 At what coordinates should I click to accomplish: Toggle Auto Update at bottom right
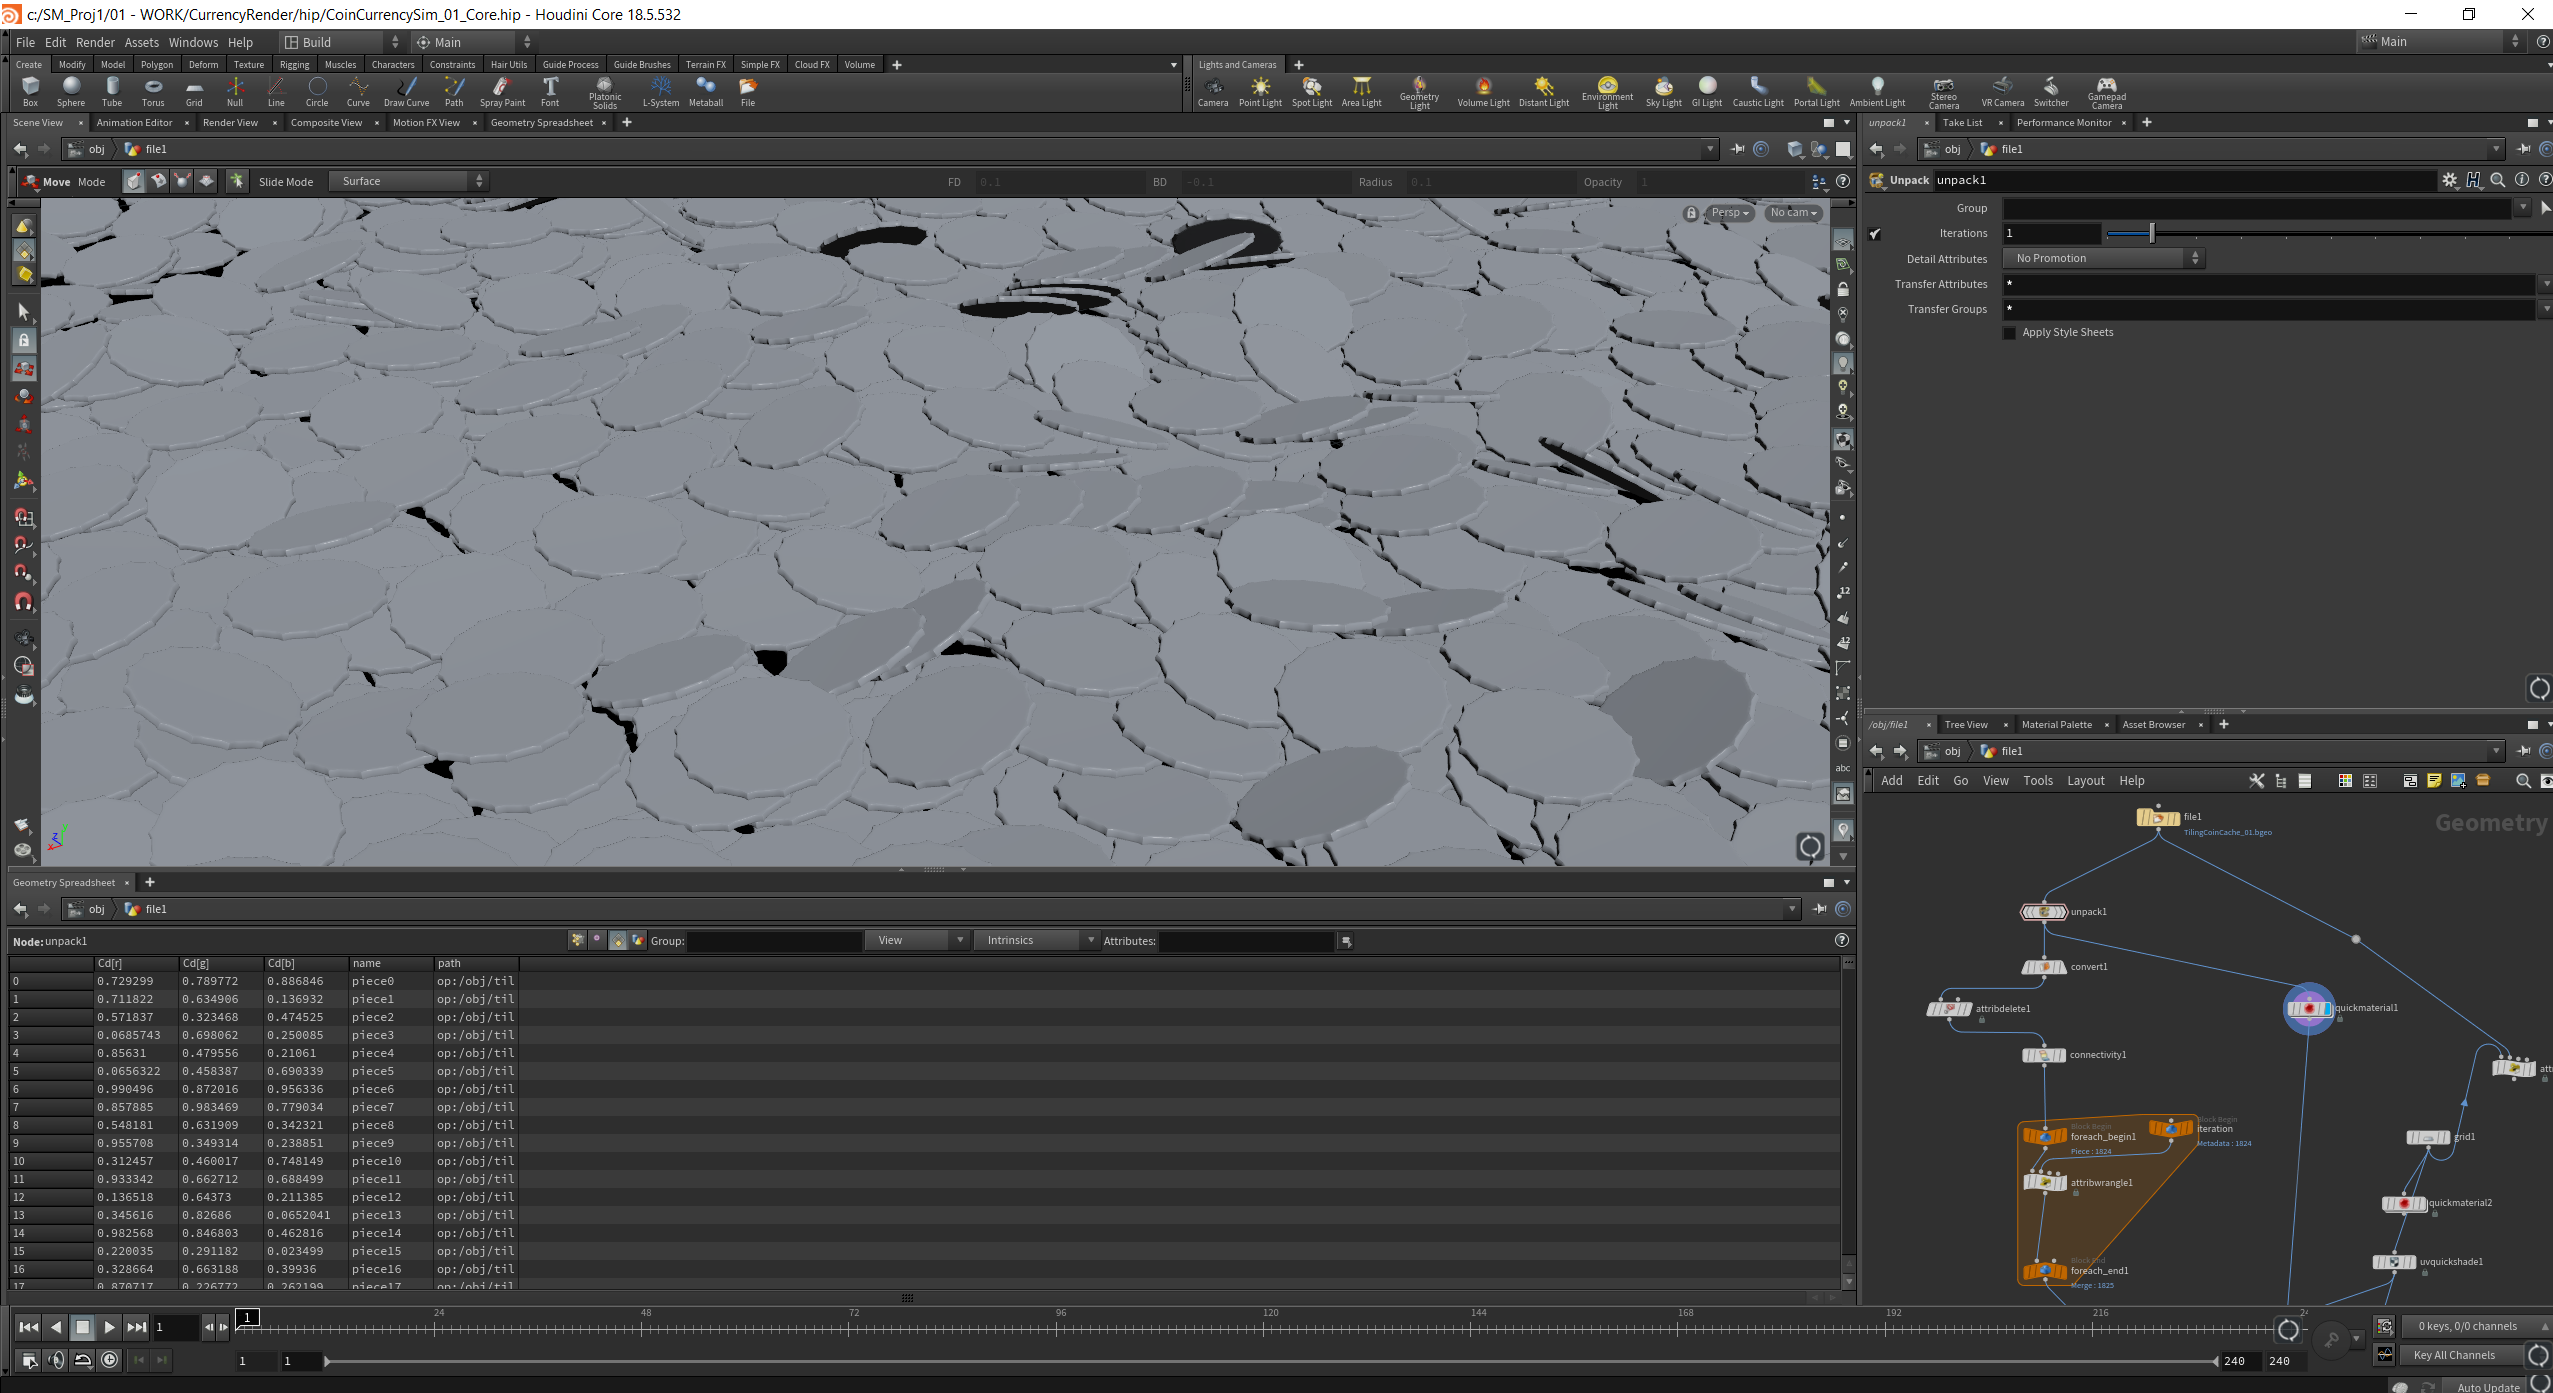[x=2488, y=1386]
